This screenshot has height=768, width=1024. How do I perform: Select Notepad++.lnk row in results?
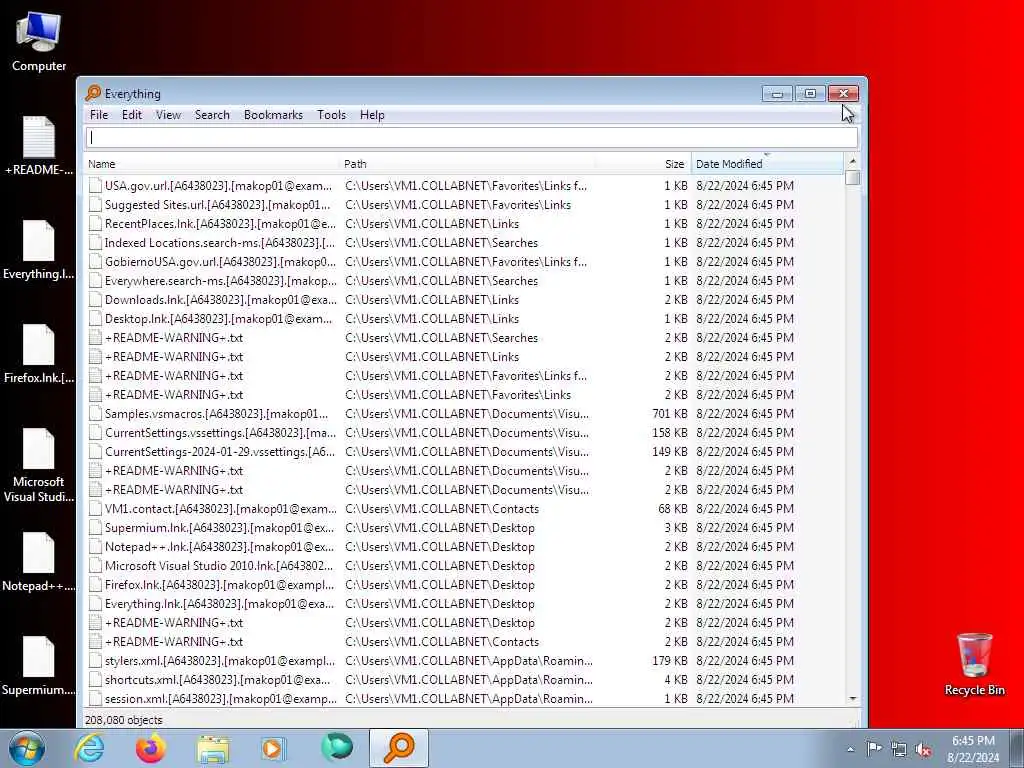464,547
